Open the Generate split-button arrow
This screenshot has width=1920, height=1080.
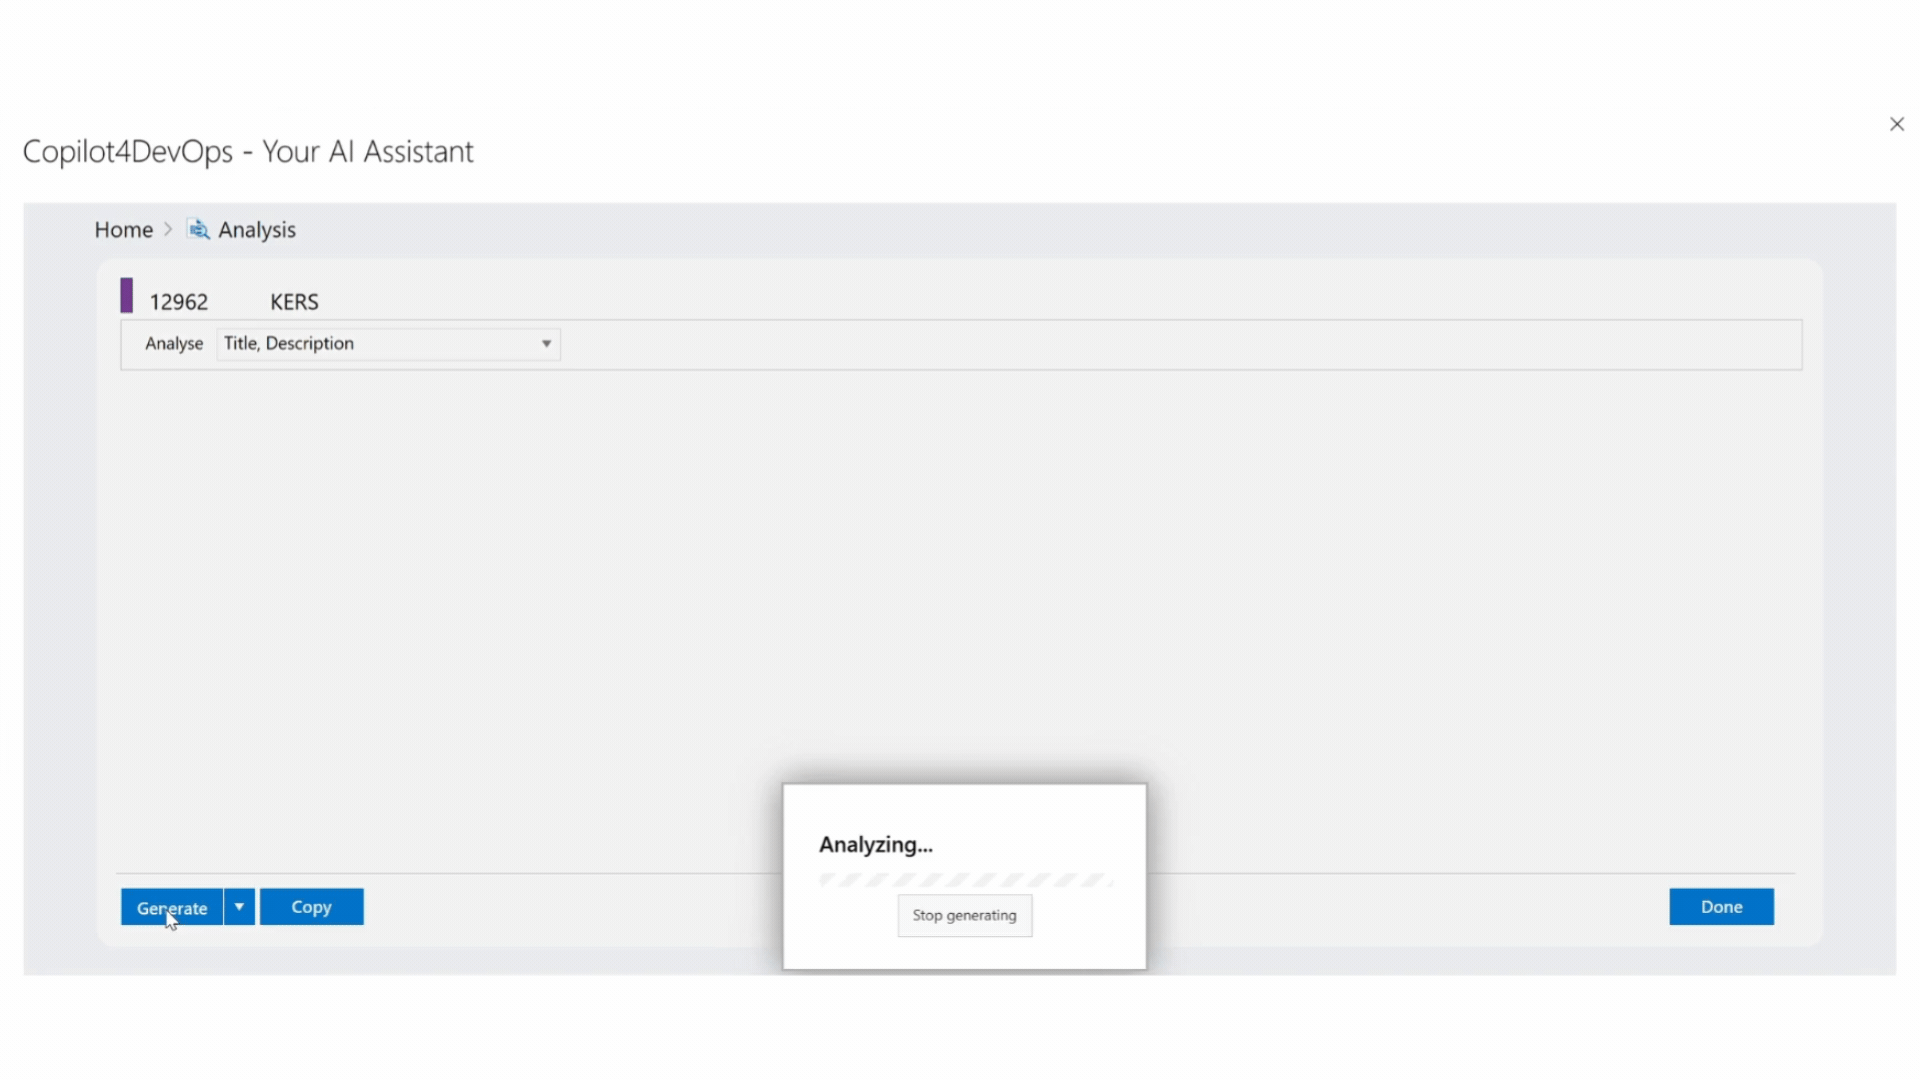point(239,907)
